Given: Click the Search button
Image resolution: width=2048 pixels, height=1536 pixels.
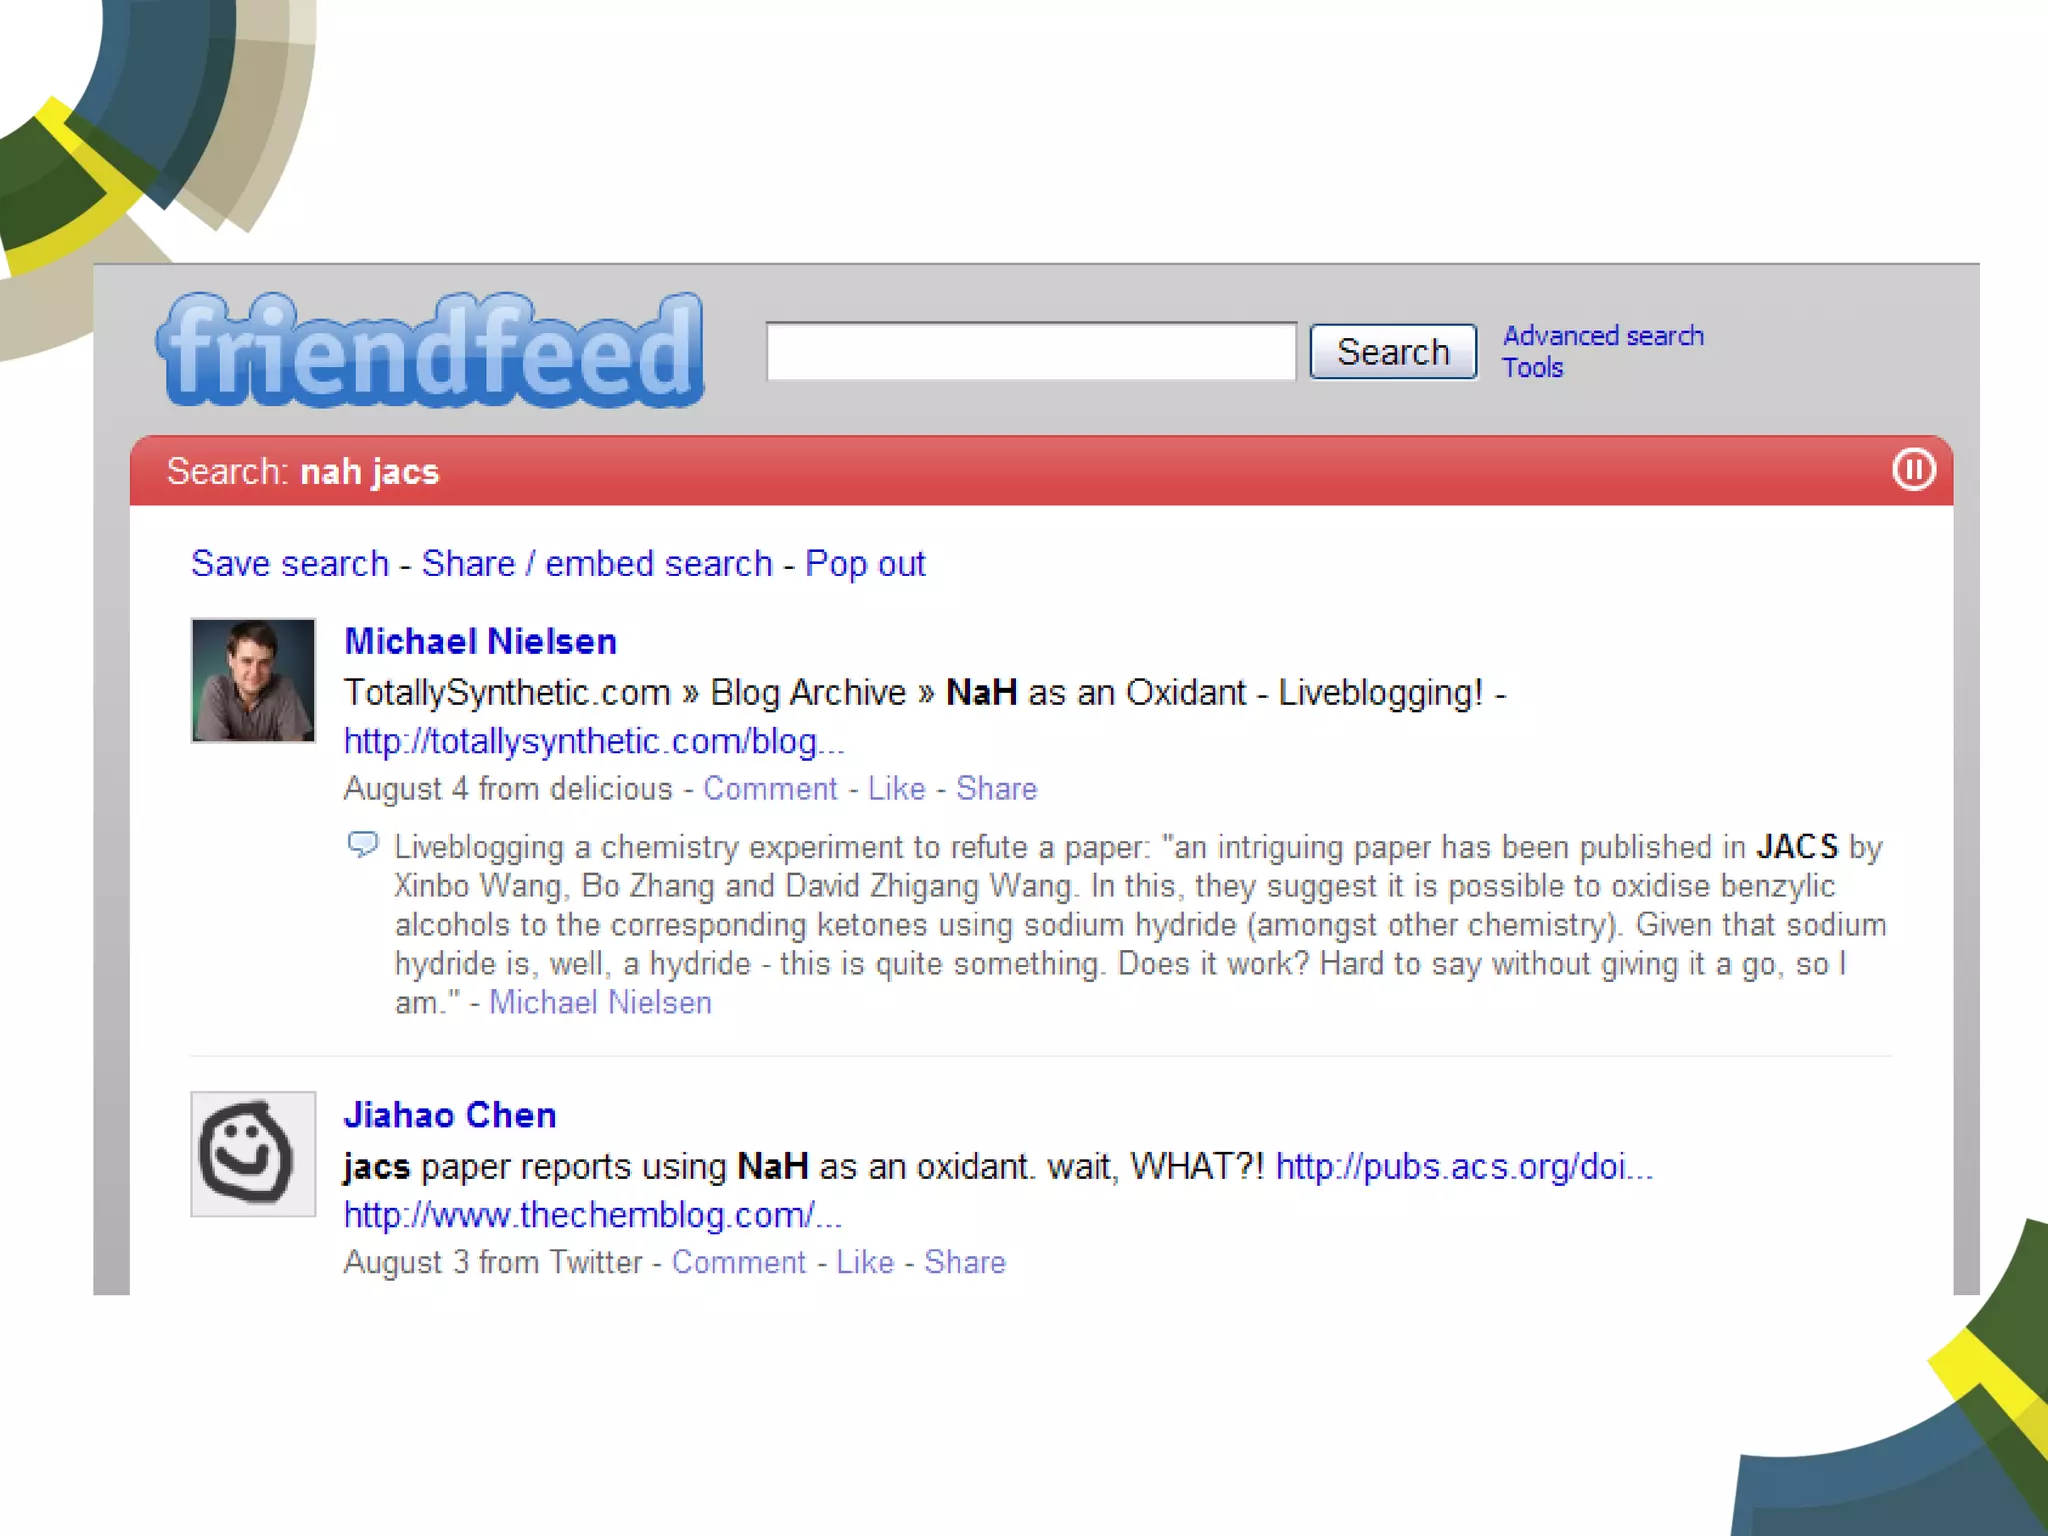Looking at the screenshot, I should coord(1393,352).
